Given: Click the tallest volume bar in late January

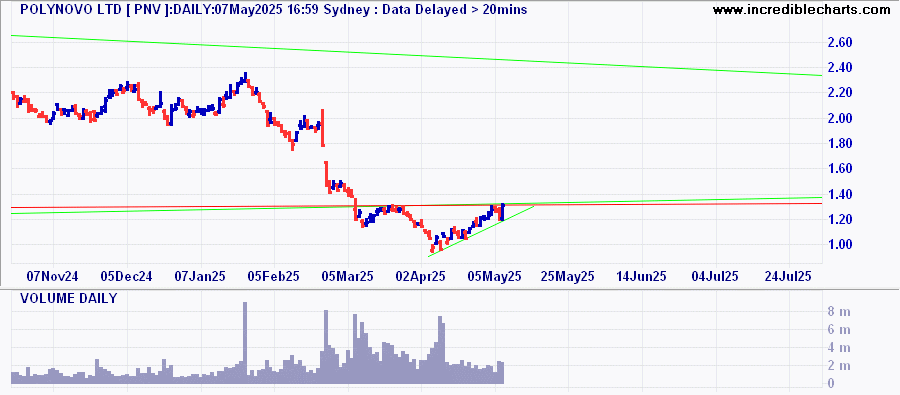Looking at the screenshot, I should click(245, 343).
